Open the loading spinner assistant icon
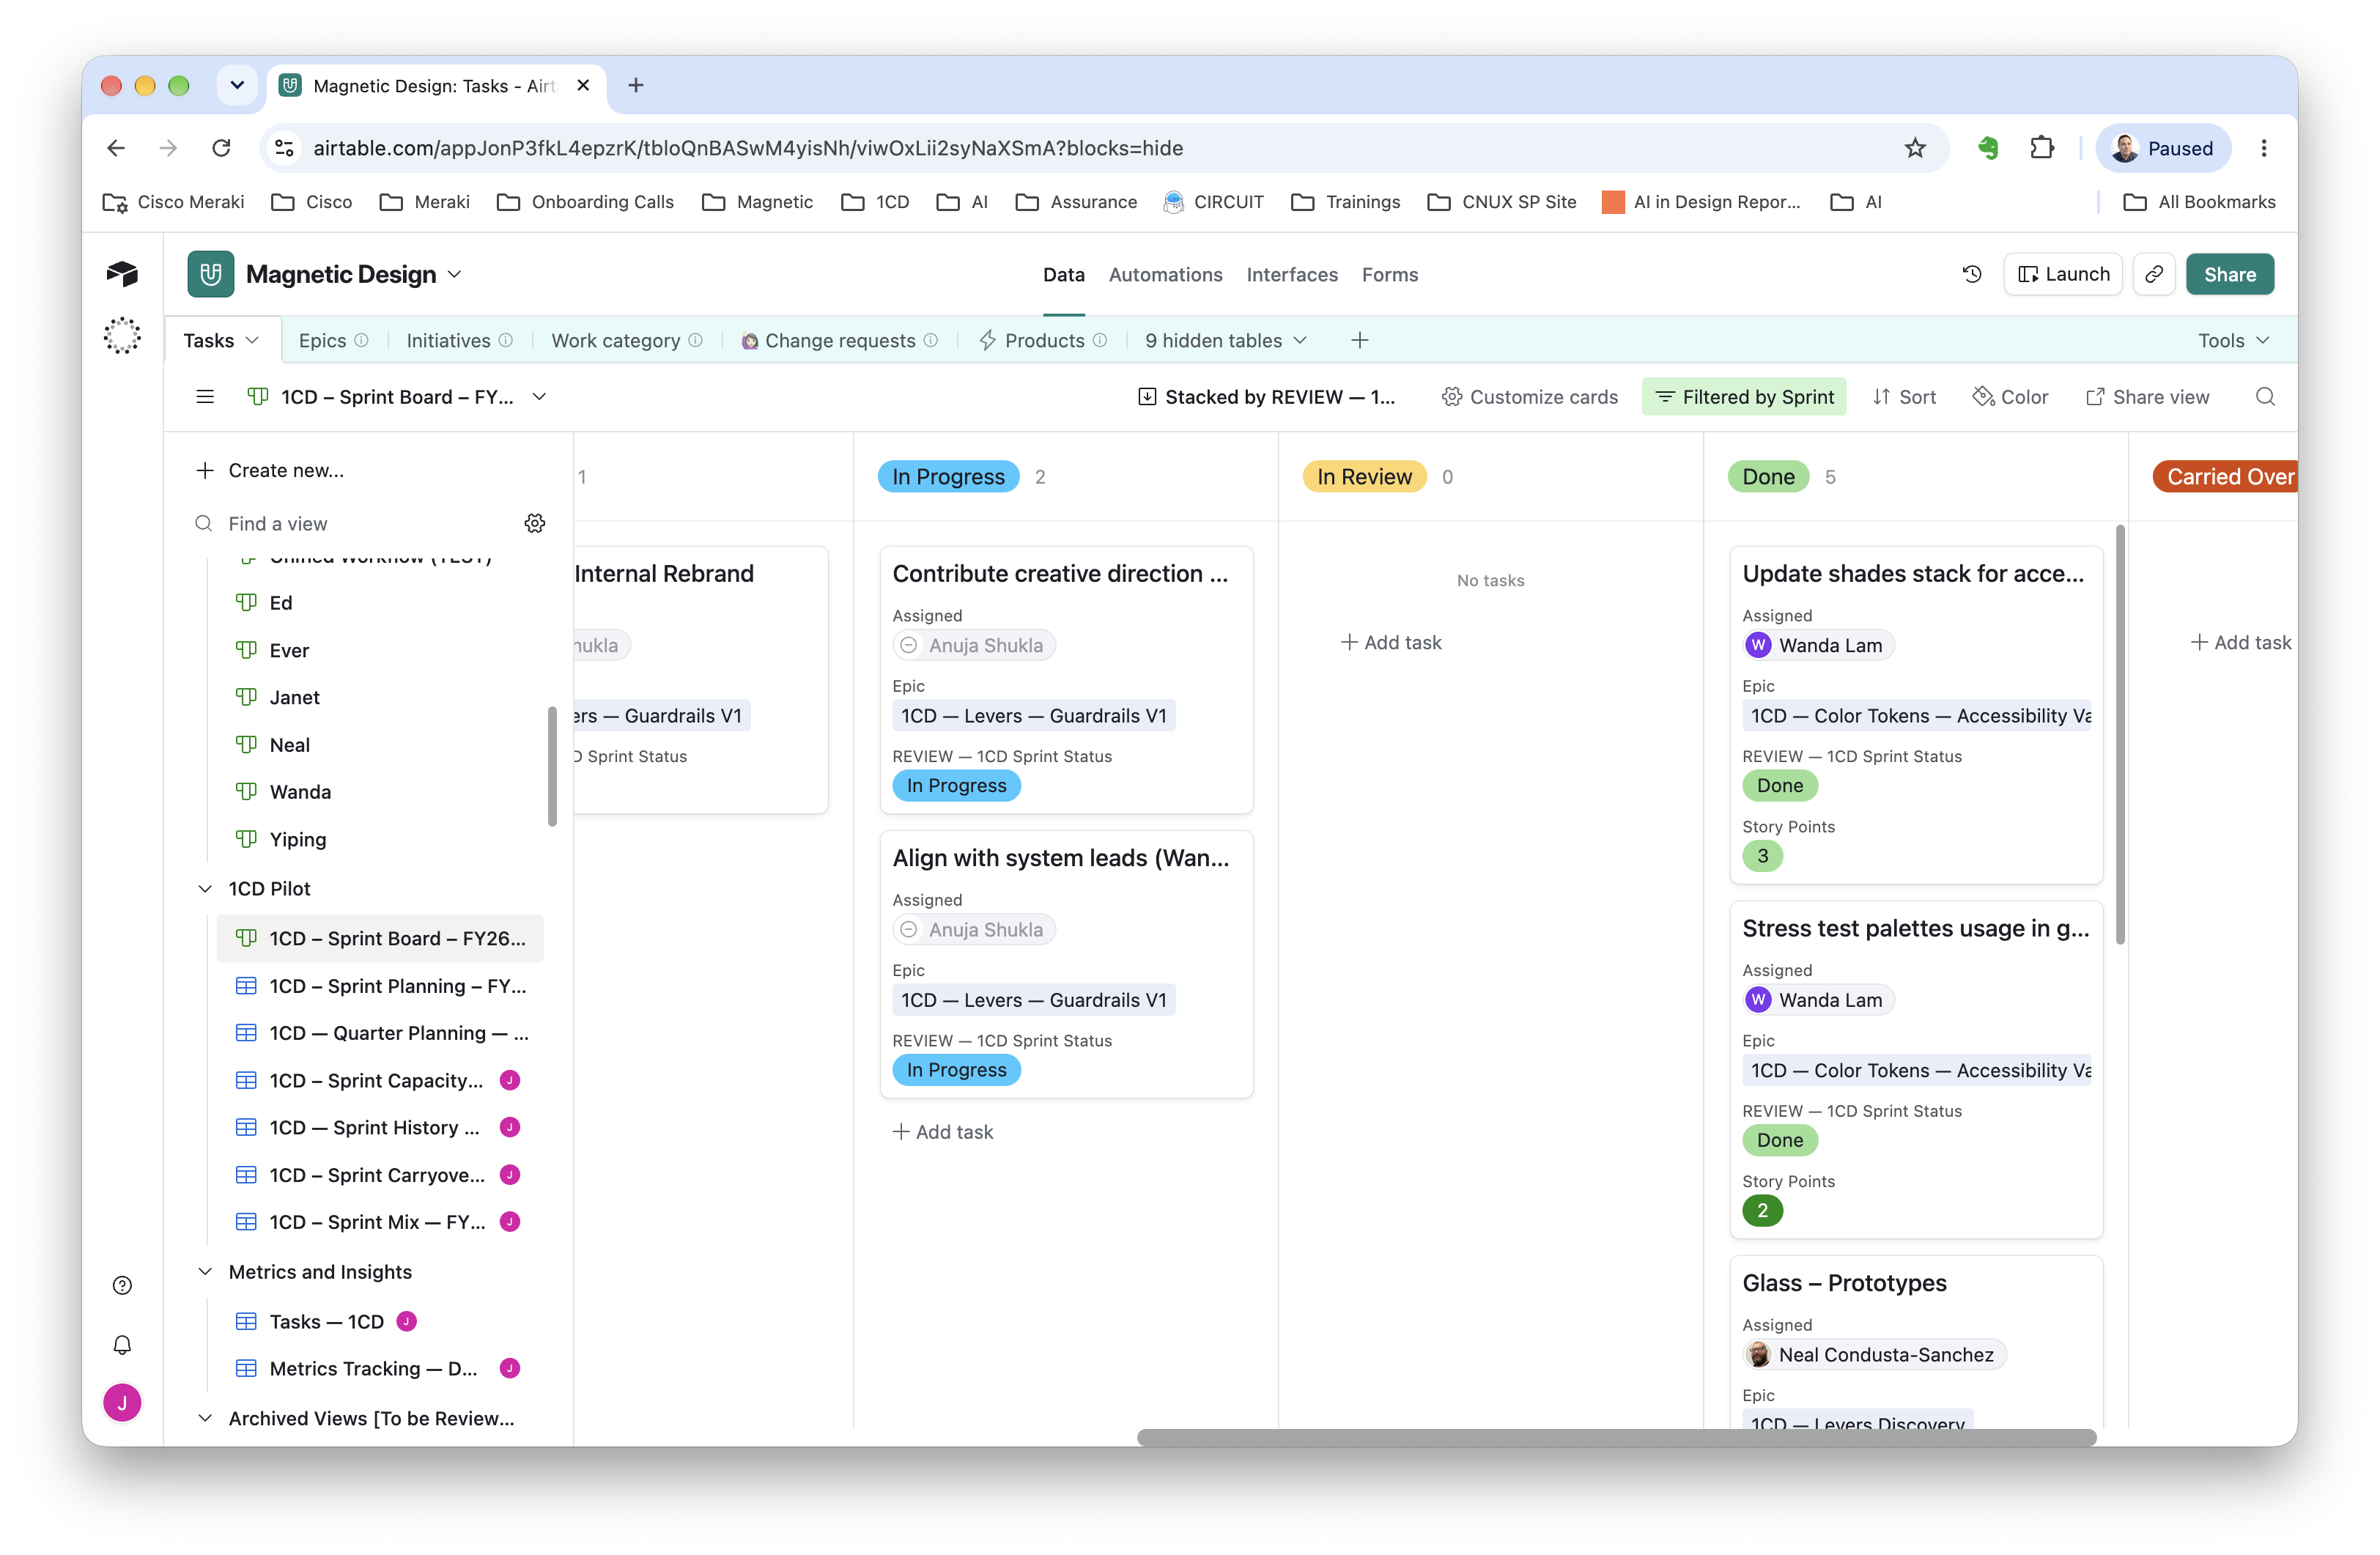This screenshot has height=1555, width=2380. [x=122, y=336]
